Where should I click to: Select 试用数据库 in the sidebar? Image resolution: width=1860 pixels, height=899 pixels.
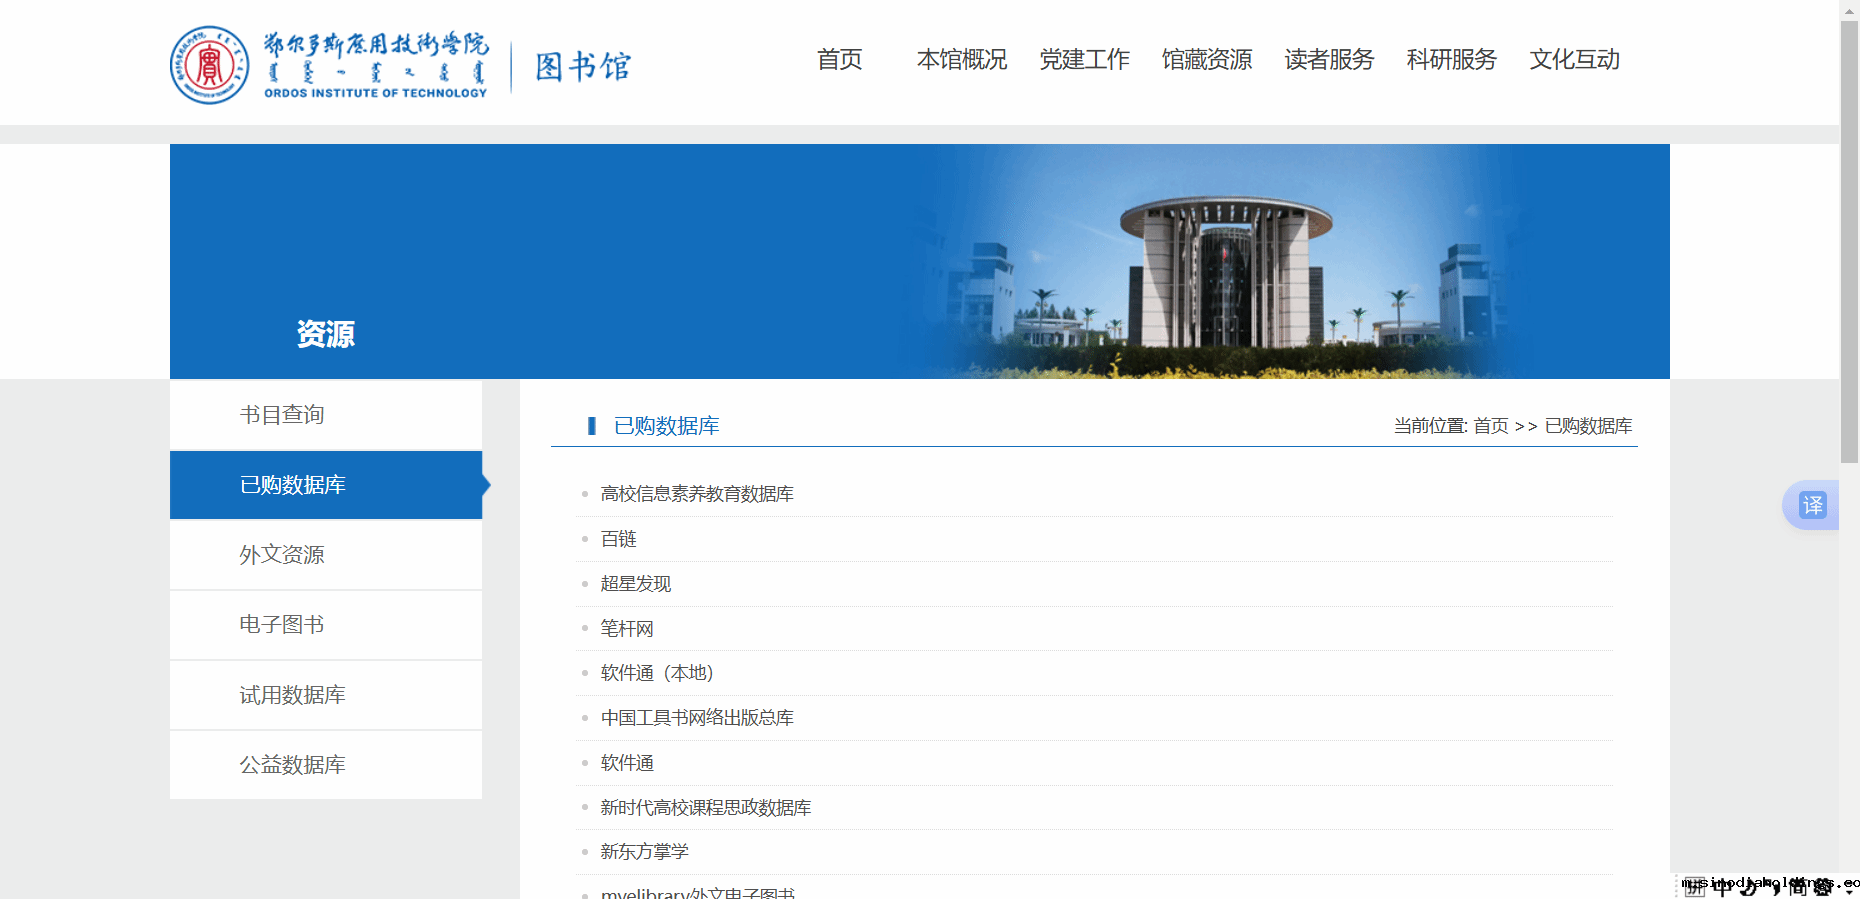click(292, 695)
